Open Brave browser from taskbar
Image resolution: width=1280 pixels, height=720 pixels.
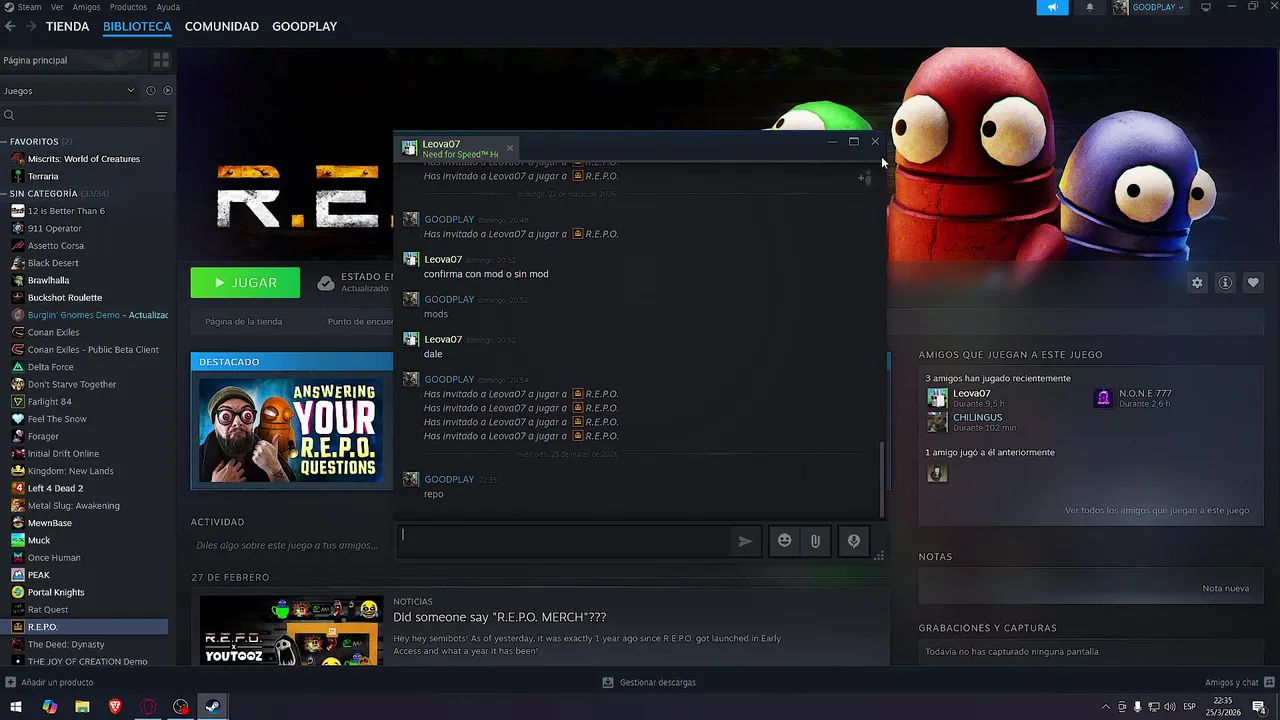click(115, 707)
